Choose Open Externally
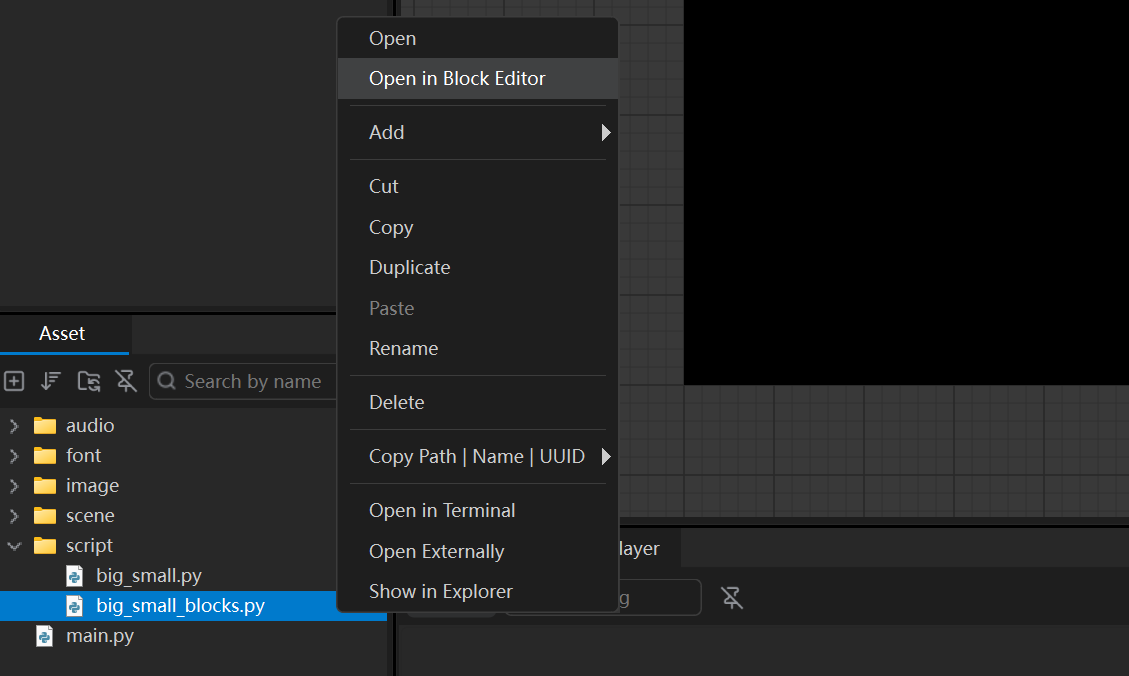This screenshot has width=1129, height=676. click(478, 551)
